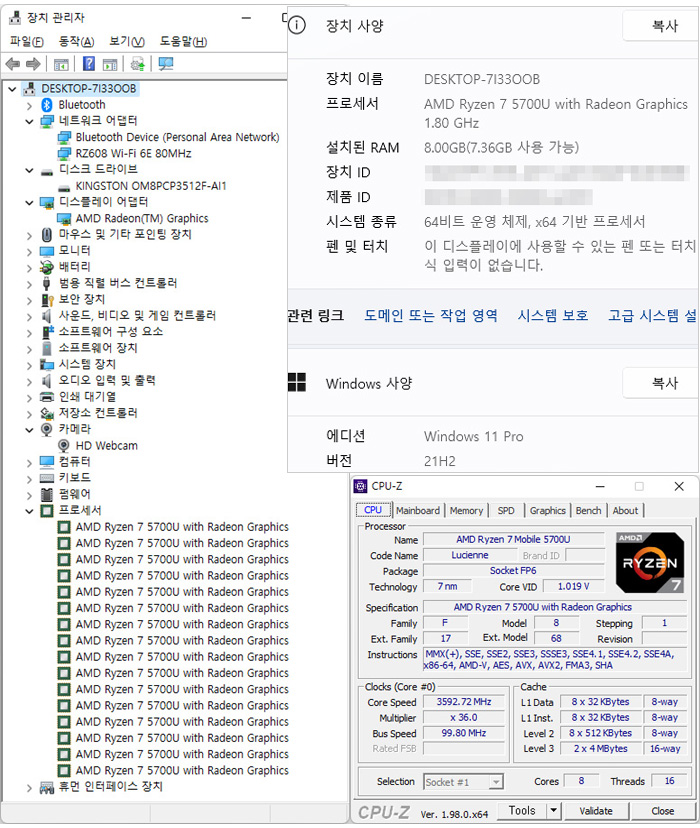
Task: Click the 보안 장치 security device icon
Action: point(48,300)
